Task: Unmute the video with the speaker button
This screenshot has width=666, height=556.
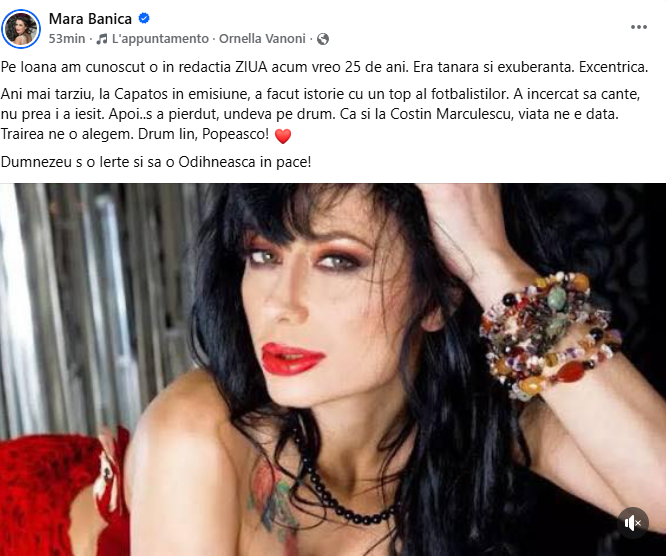Action: pyautogui.click(x=633, y=523)
